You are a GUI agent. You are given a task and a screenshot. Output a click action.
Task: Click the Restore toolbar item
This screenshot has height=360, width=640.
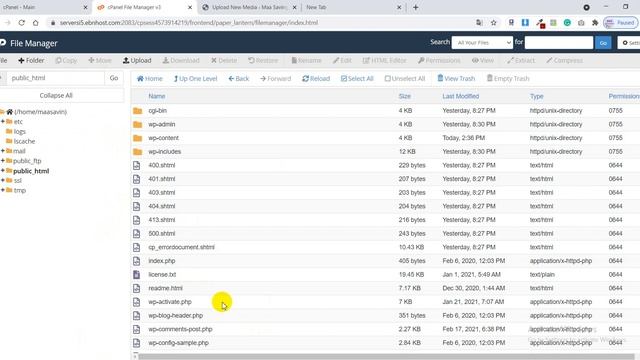[x=263, y=60]
